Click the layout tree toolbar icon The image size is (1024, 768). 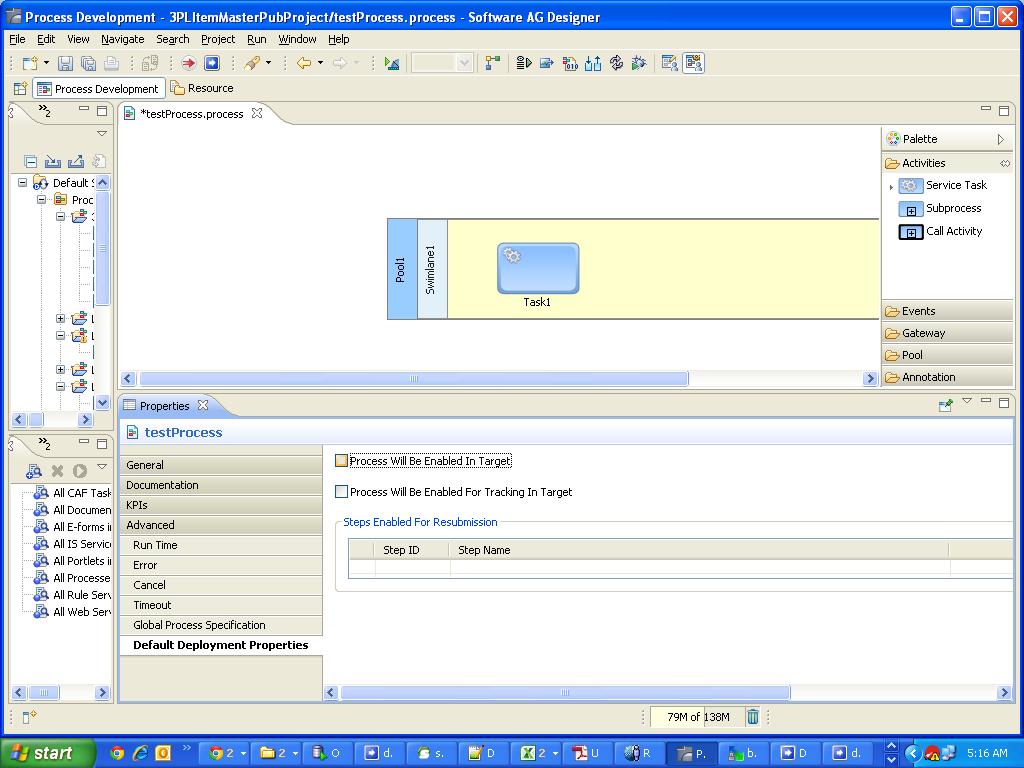point(492,63)
